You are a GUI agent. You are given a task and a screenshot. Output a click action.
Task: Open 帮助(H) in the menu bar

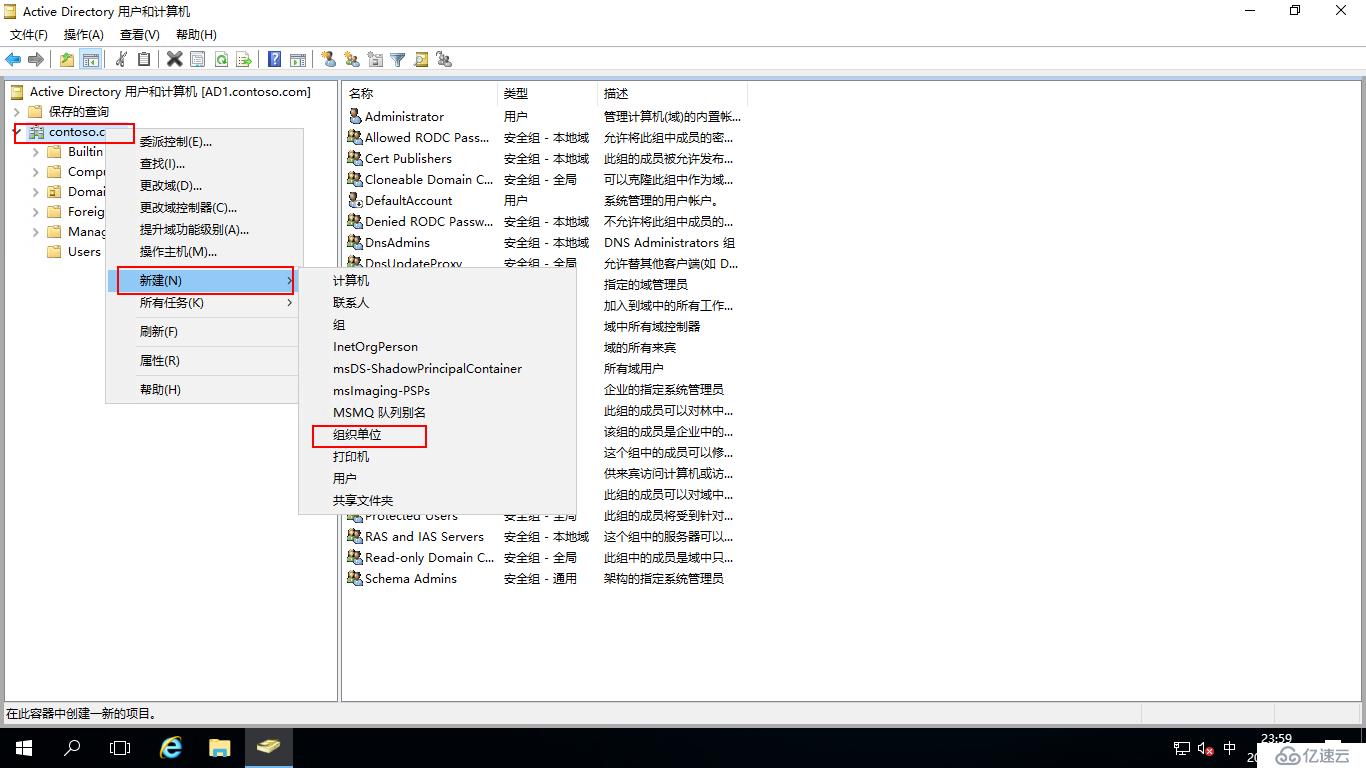click(x=196, y=35)
